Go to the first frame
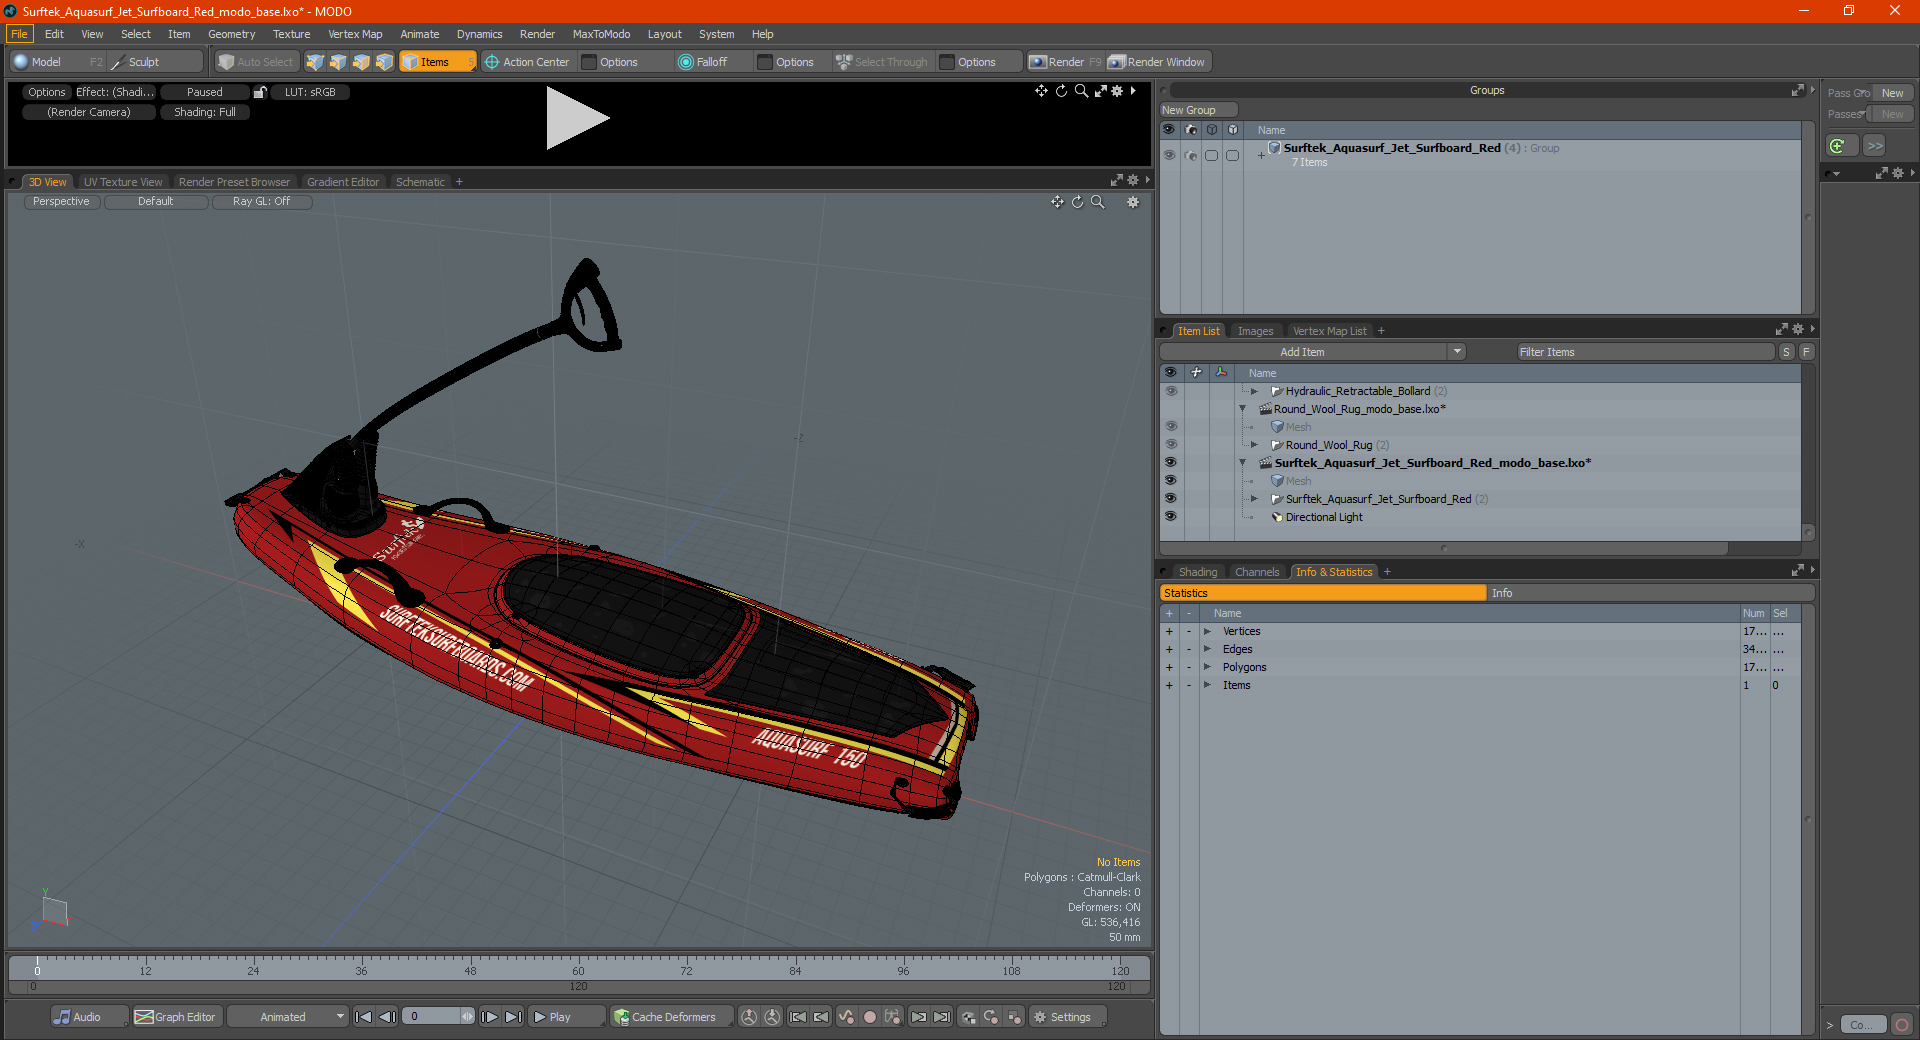 [364, 1017]
